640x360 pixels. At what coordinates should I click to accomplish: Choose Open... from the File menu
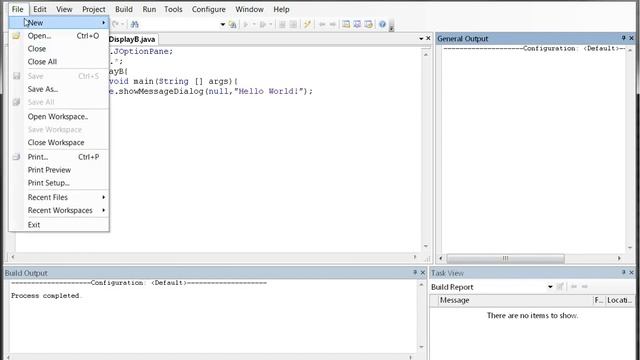point(59,36)
